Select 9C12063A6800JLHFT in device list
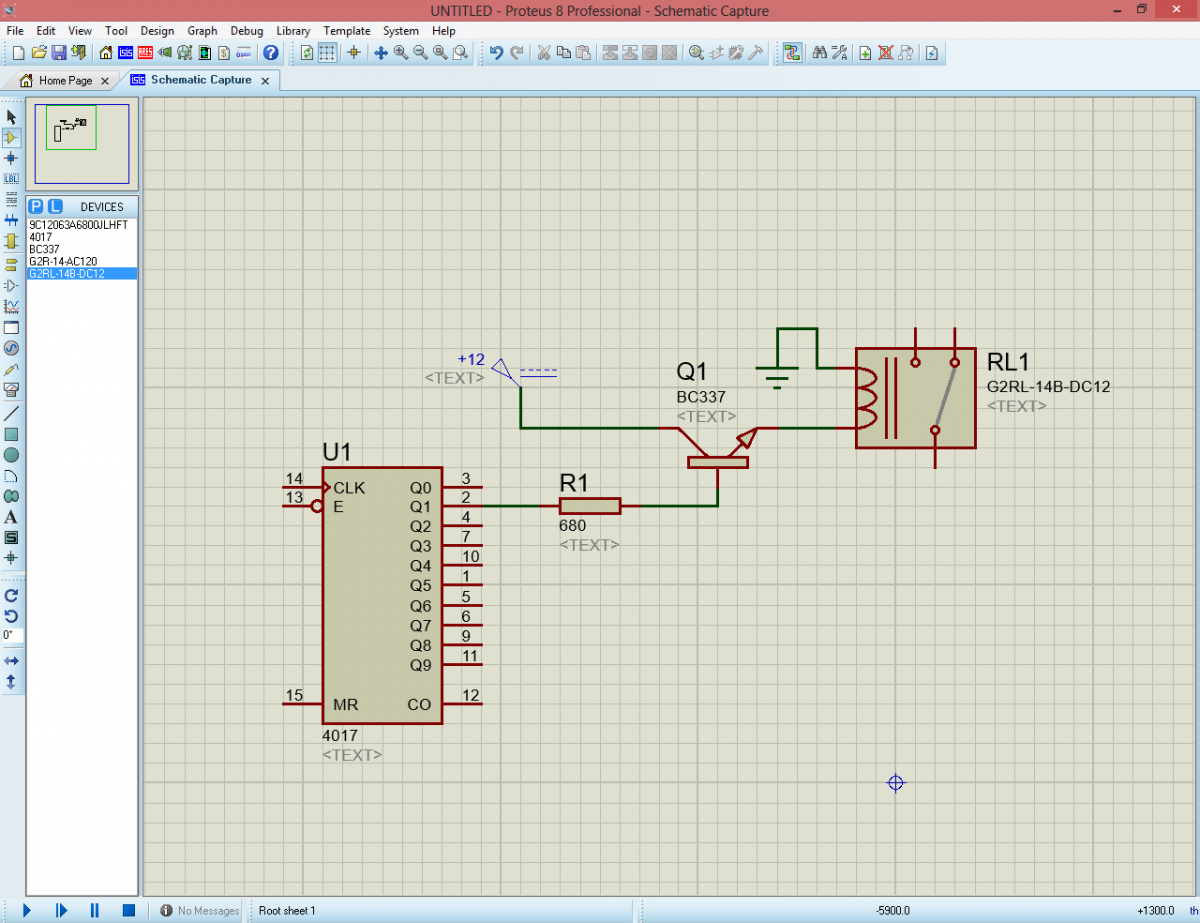Screen dimensions: 1200x923 click(82, 225)
